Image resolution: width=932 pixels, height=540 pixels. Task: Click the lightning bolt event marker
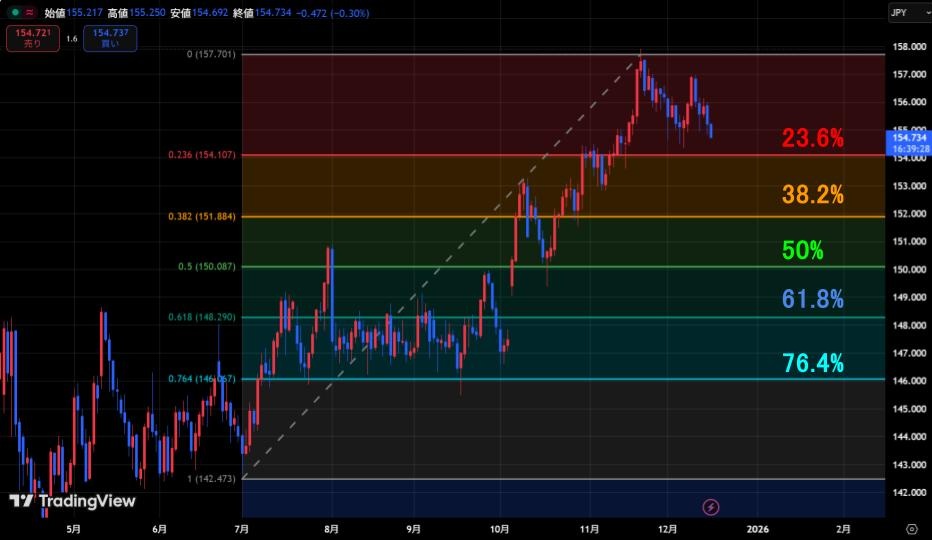[711, 507]
